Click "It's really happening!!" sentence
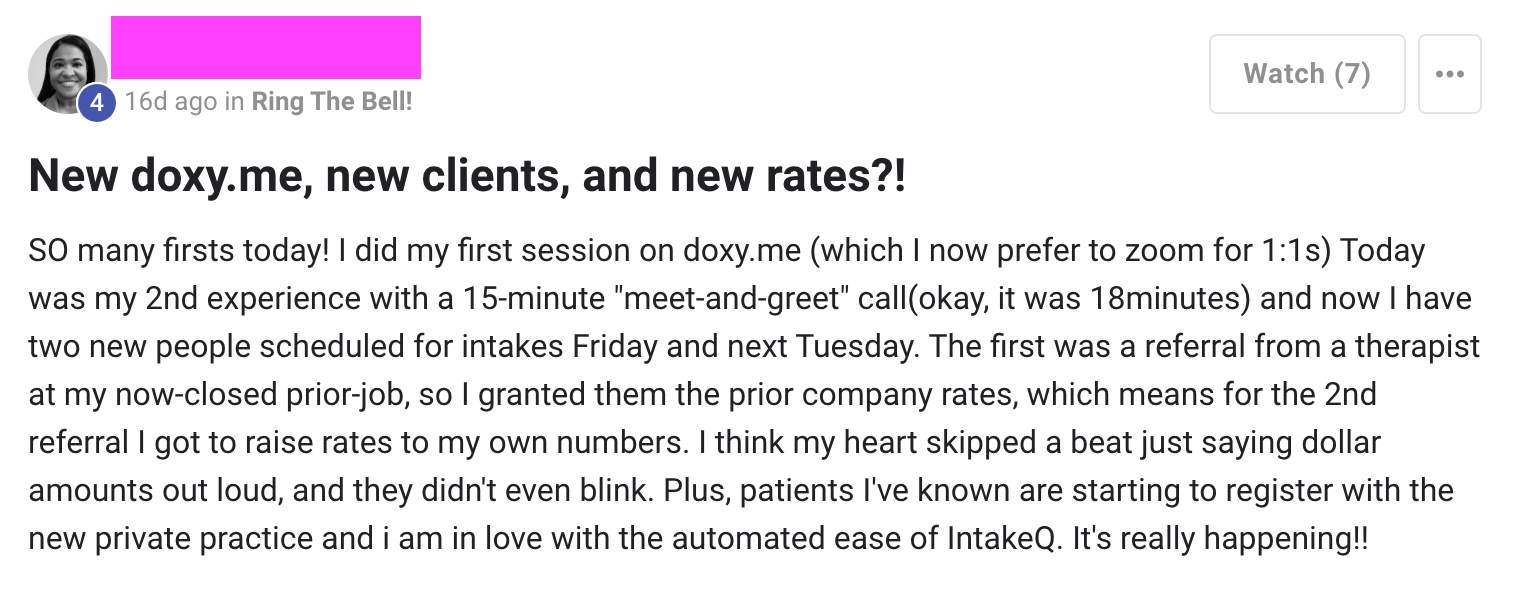Viewport: 1528px width, 598px height. pyautogui.click(x=1220, y=539)
